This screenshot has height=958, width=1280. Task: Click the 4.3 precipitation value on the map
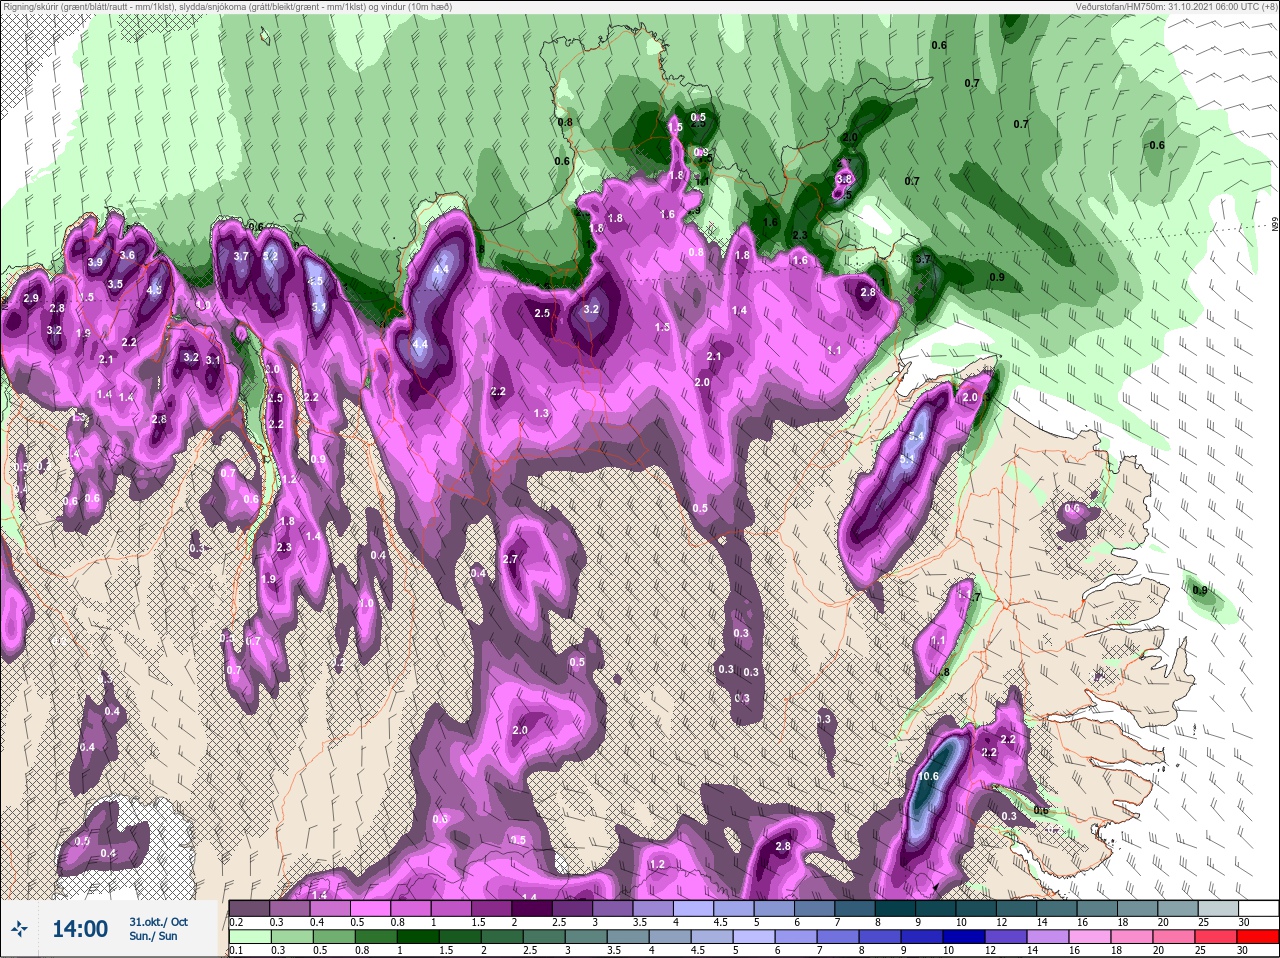pyautogui.click(x=154, y=291)
